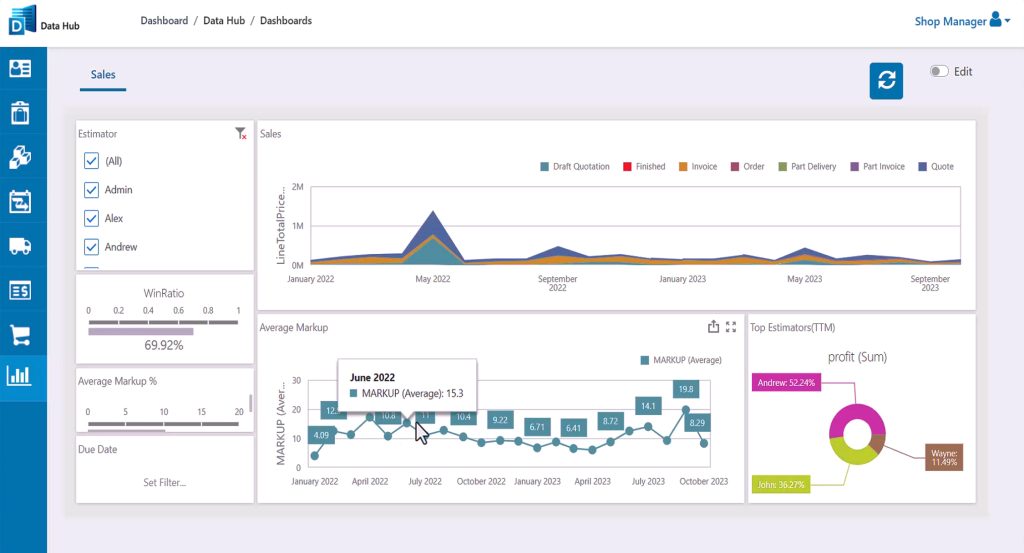Open the calendar schedule sidebar icon
1024x553 pixels.
tap(20, 201)
